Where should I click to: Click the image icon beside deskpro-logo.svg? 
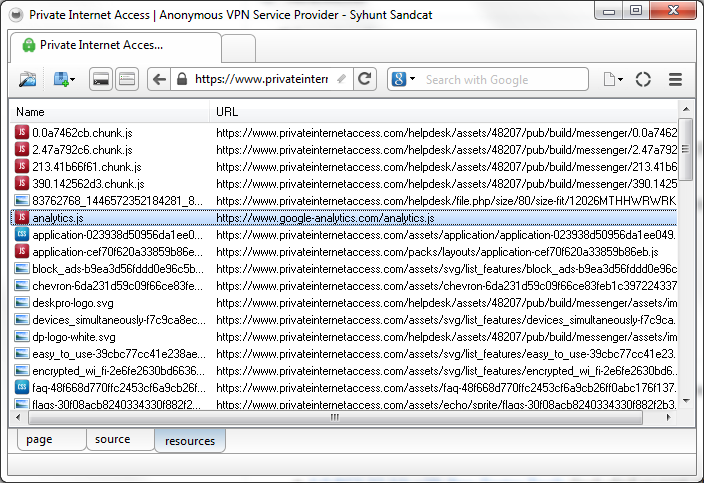coord(22,303)
